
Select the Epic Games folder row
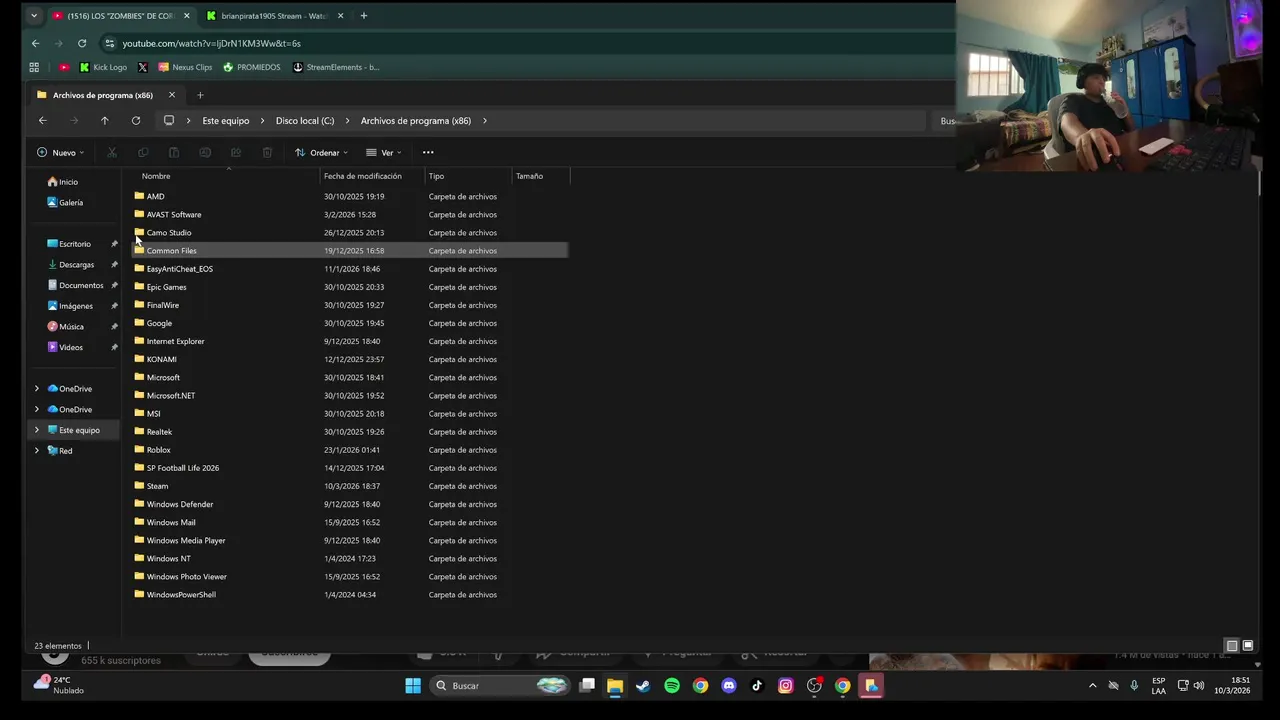click(350, 287)
